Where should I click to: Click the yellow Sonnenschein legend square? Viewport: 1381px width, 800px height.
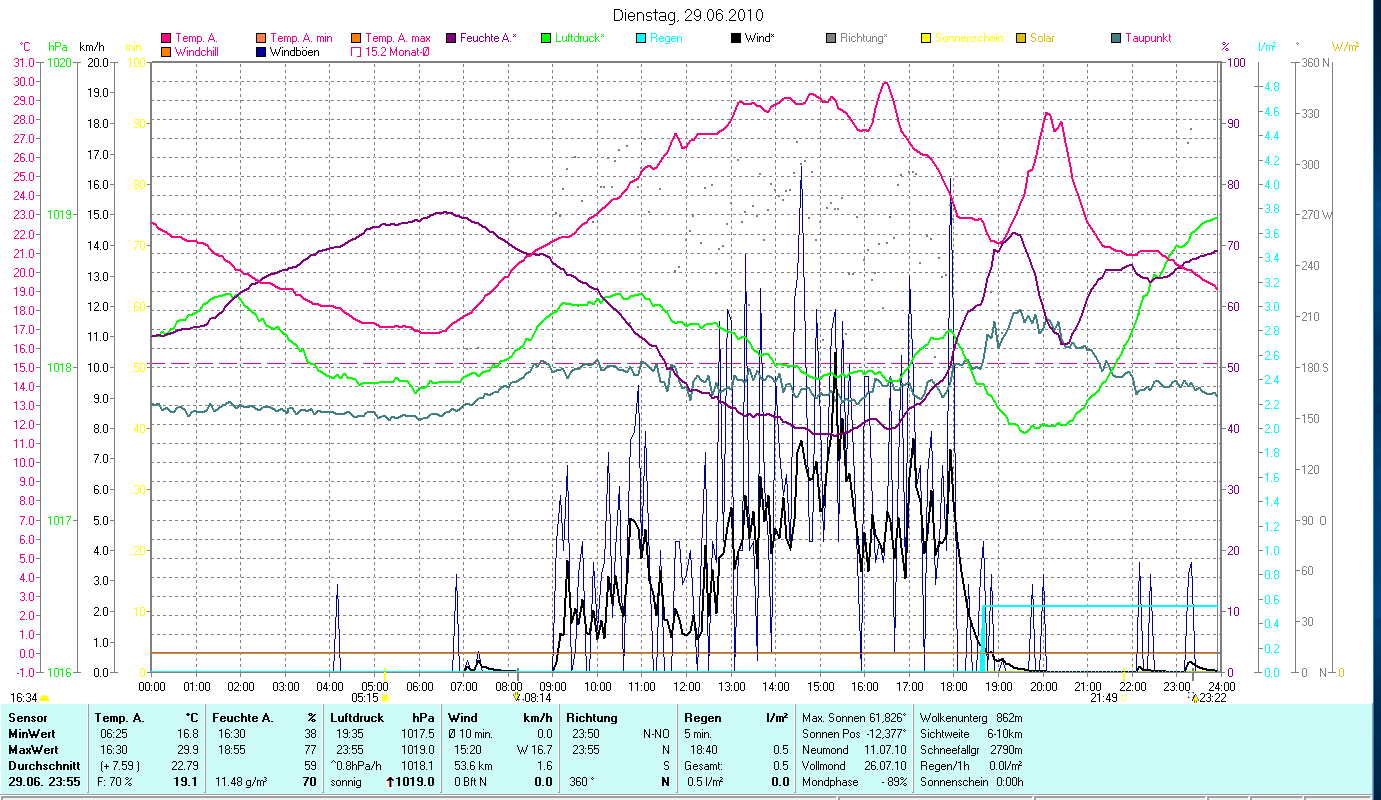point(926,39)
